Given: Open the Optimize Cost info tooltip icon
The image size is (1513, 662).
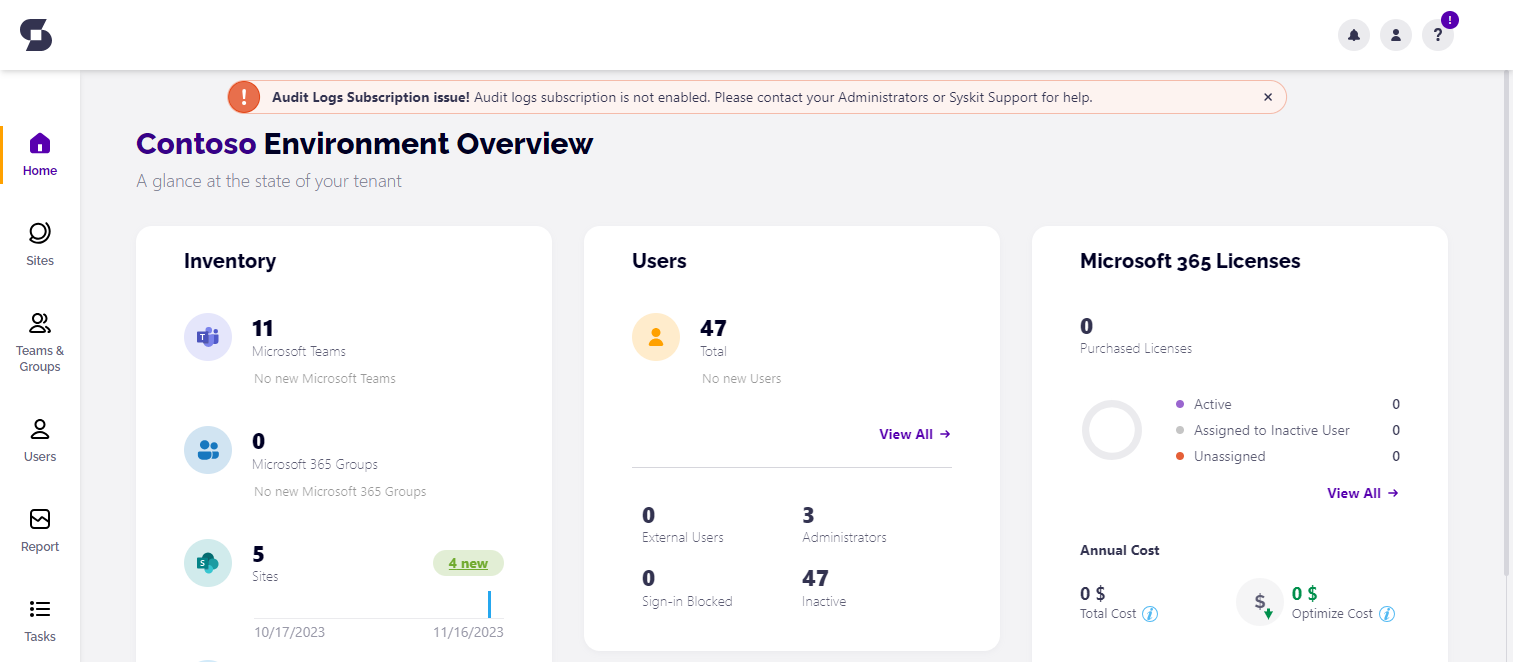Looking at the screenshot, I should (x=1388, y=613).
